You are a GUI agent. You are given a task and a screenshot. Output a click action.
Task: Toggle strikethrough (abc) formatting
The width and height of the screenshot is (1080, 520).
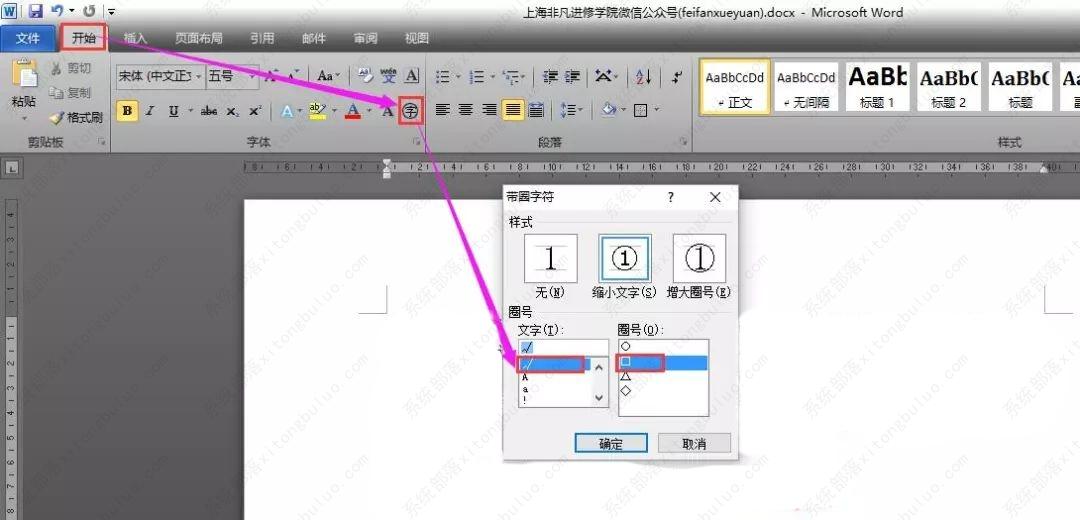[209, 111]
